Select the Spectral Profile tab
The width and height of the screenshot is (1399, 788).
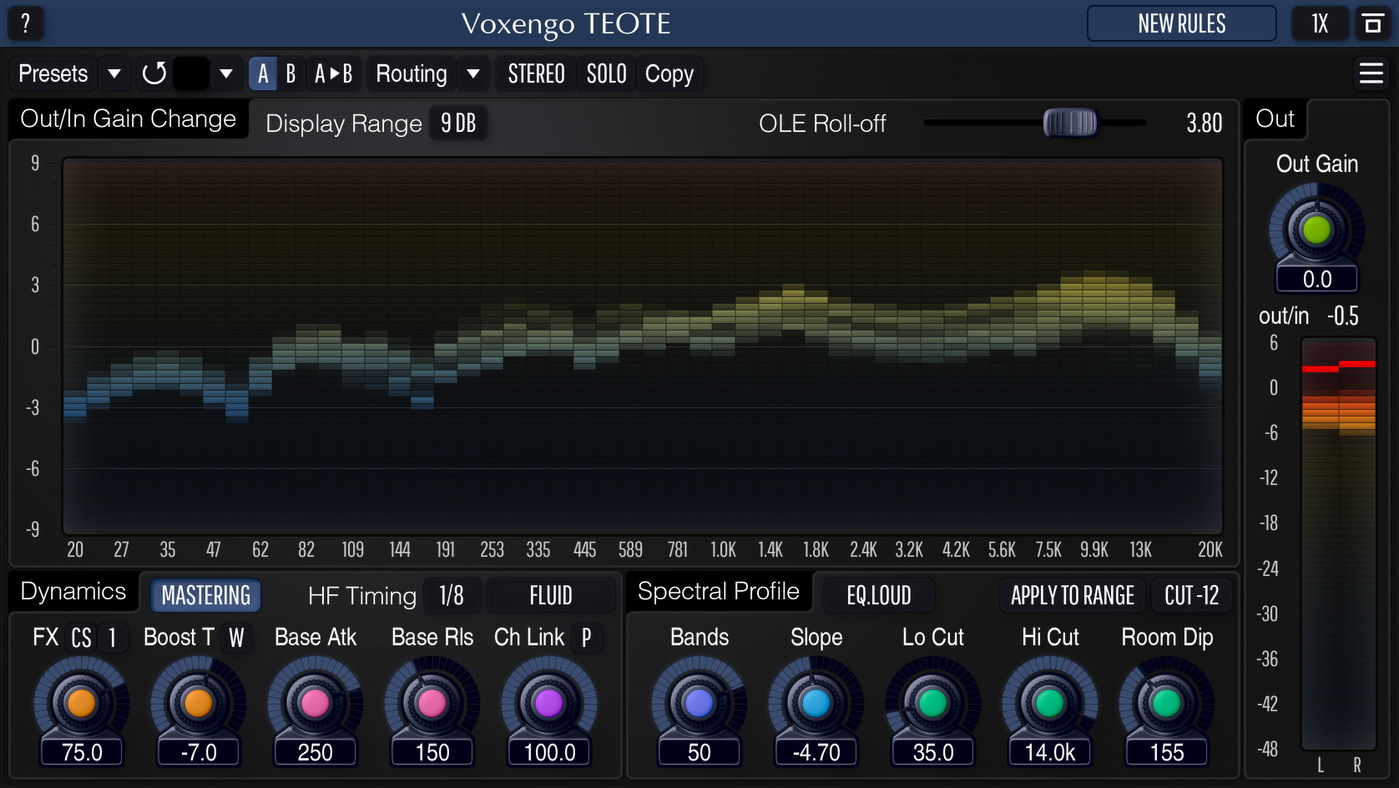point(718,591)
